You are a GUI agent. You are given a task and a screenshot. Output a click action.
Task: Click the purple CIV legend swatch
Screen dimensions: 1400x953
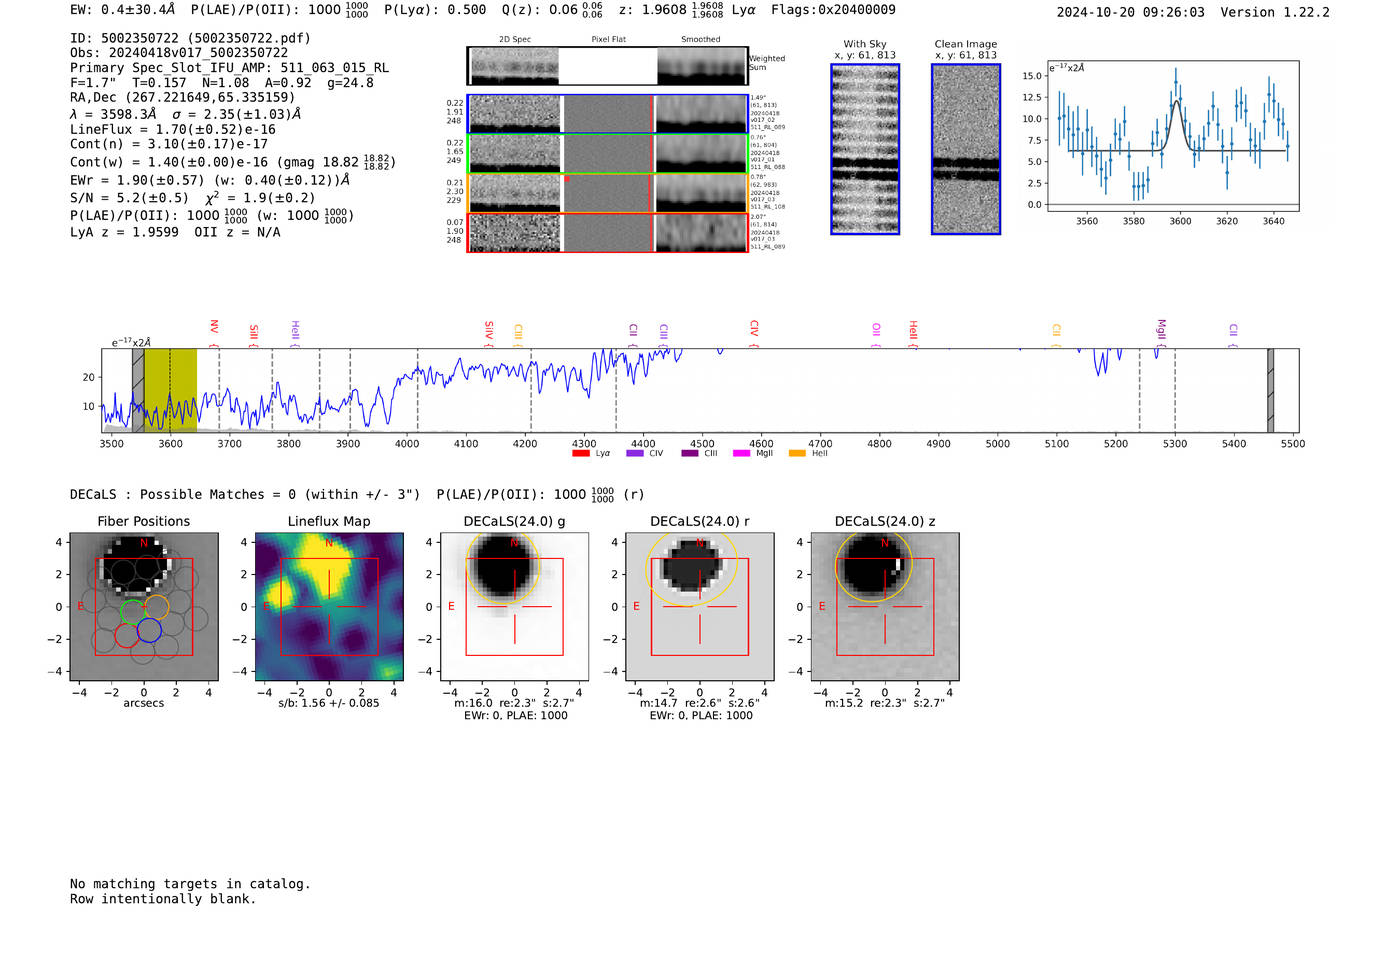click(634, 454)
